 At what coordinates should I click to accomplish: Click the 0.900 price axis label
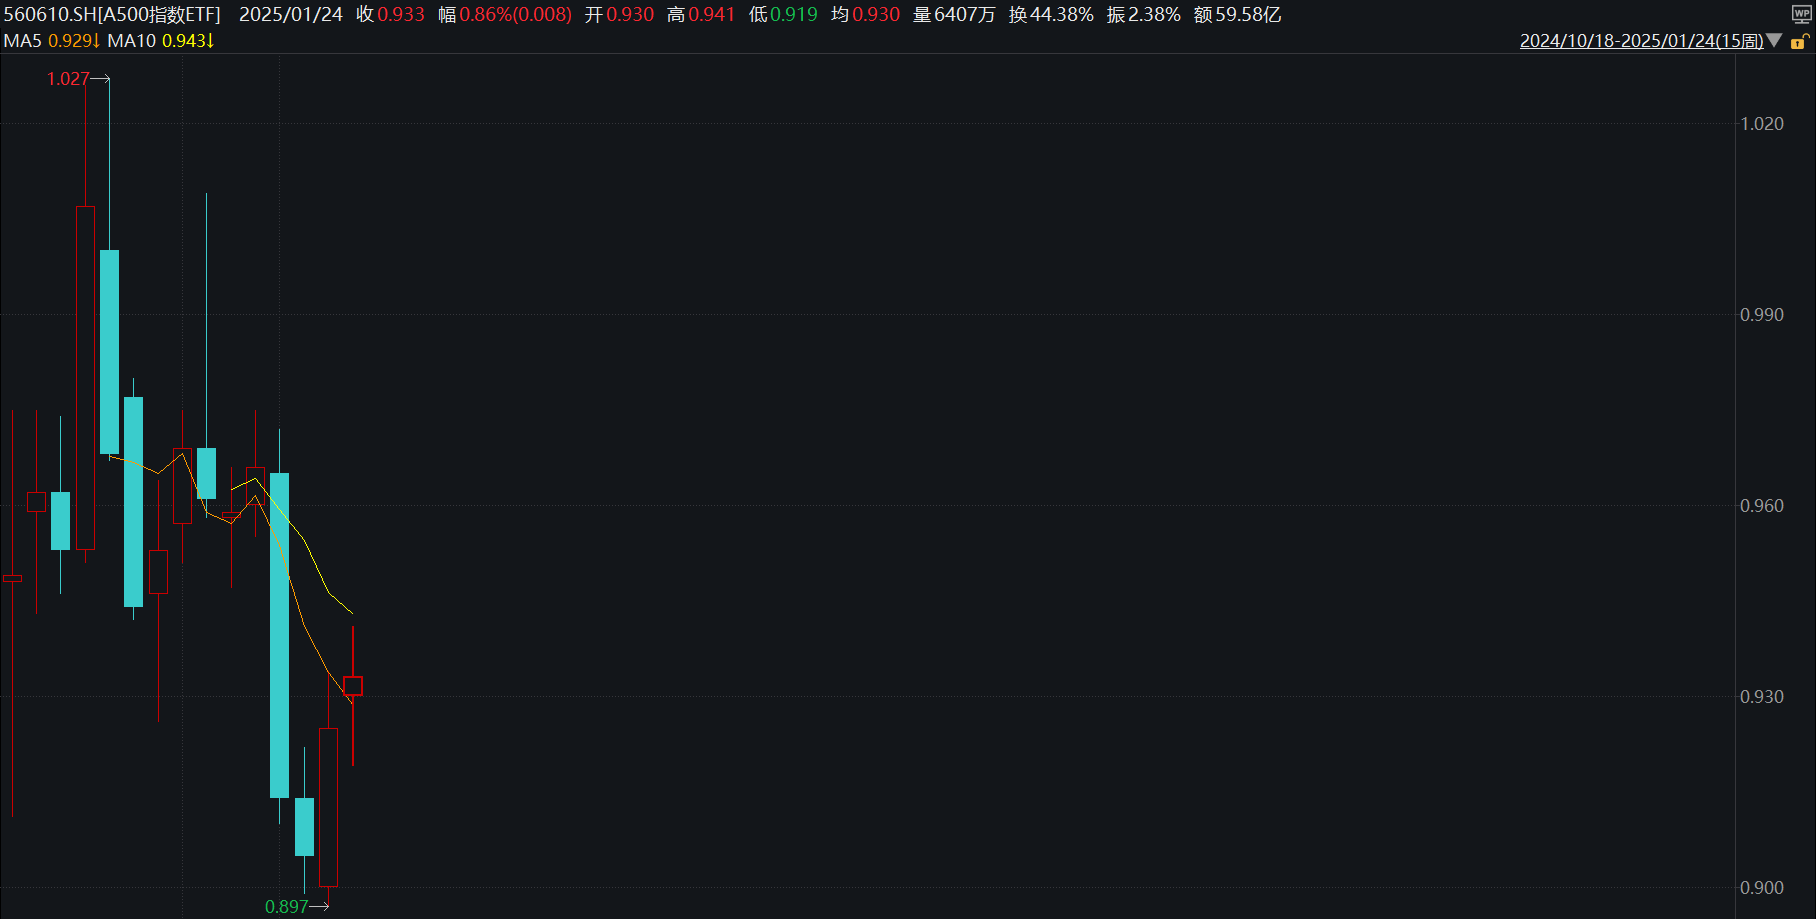point(1762,888)
